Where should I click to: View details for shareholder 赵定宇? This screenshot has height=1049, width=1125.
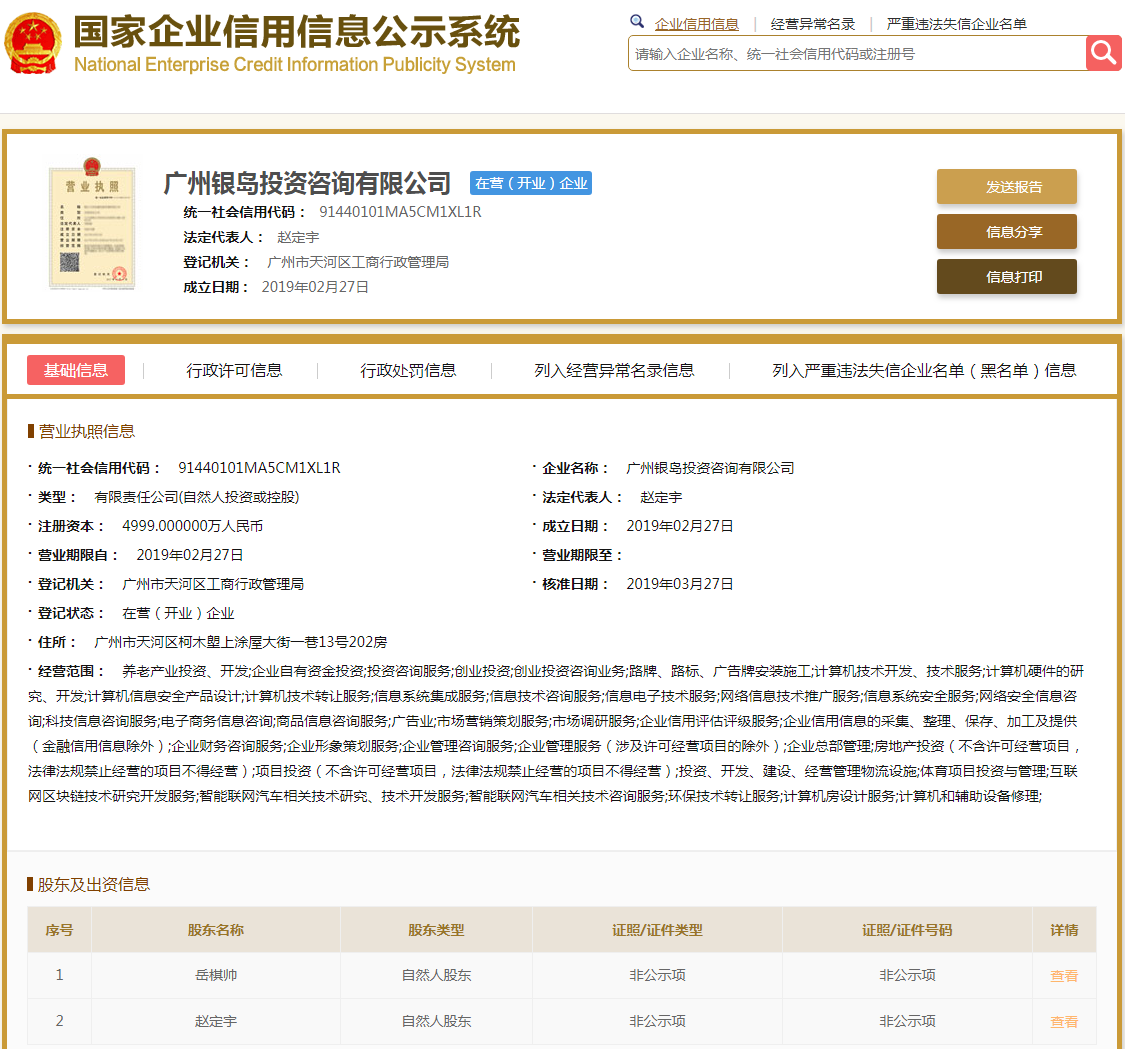[1064, 1022]
